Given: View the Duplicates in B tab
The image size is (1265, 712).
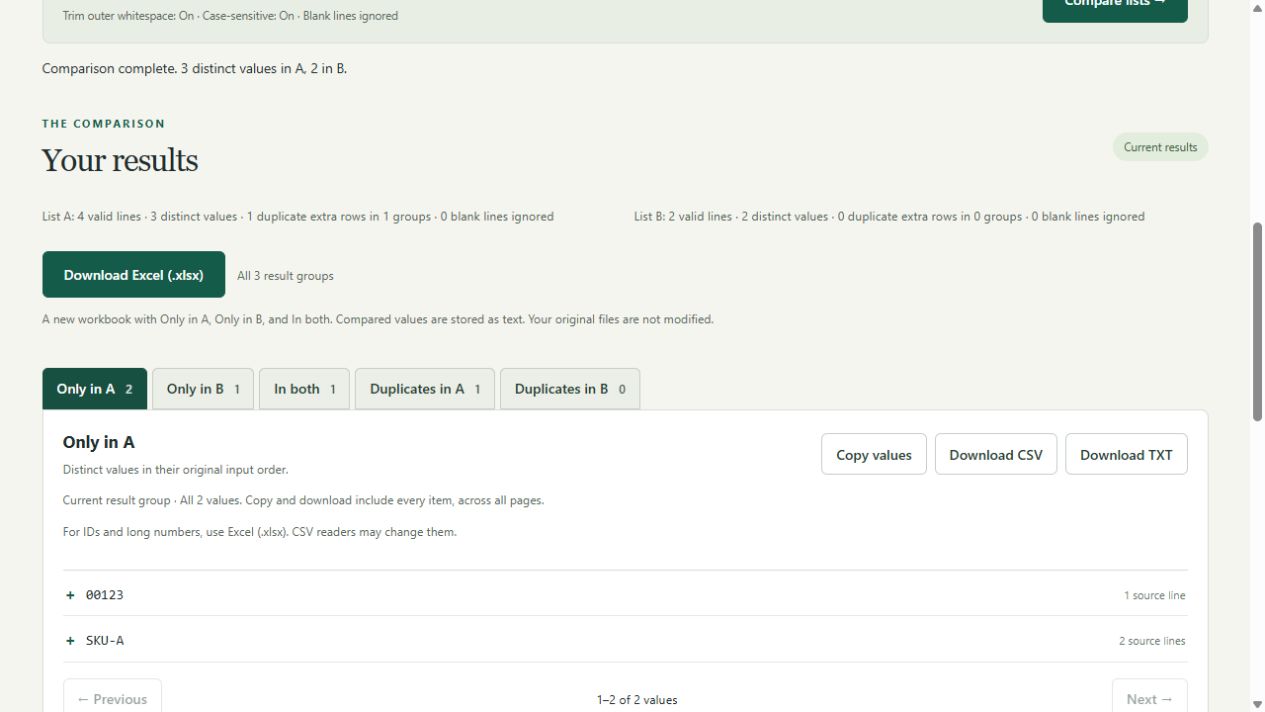Looking at the screenshot, I should (x=570, y=389).
